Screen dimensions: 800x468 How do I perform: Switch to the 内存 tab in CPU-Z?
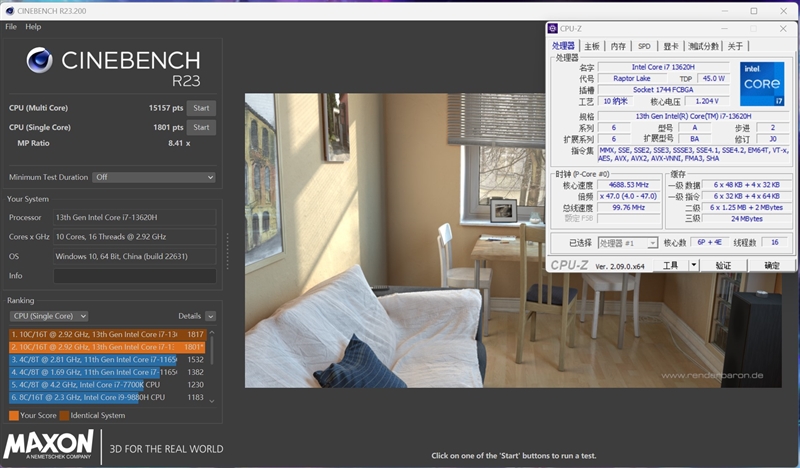point(618,46)
